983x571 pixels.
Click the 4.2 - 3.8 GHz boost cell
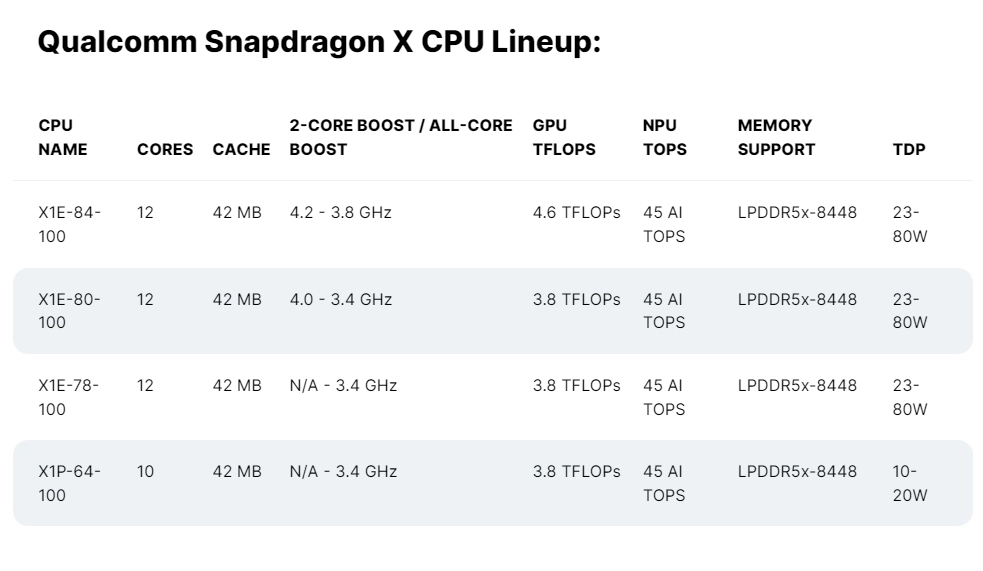340,213
